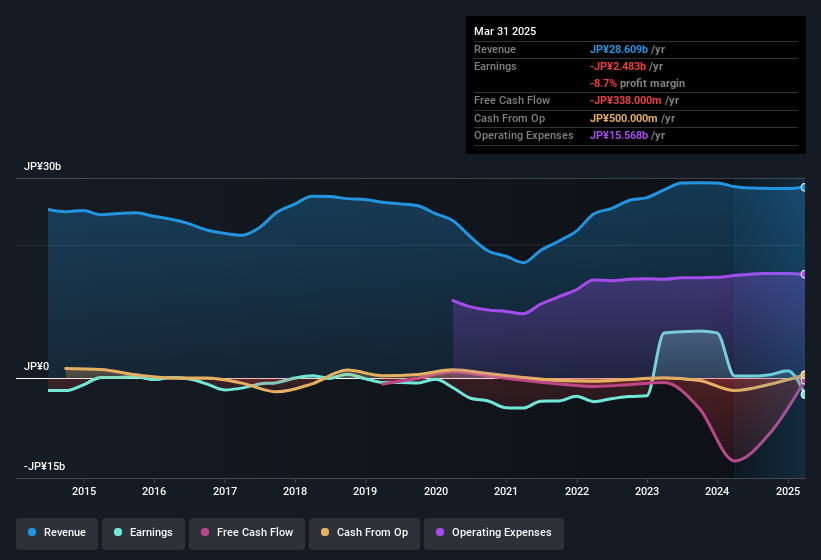
Task: Click the 2015 x-axis label
Action: [x=84, y=491]
